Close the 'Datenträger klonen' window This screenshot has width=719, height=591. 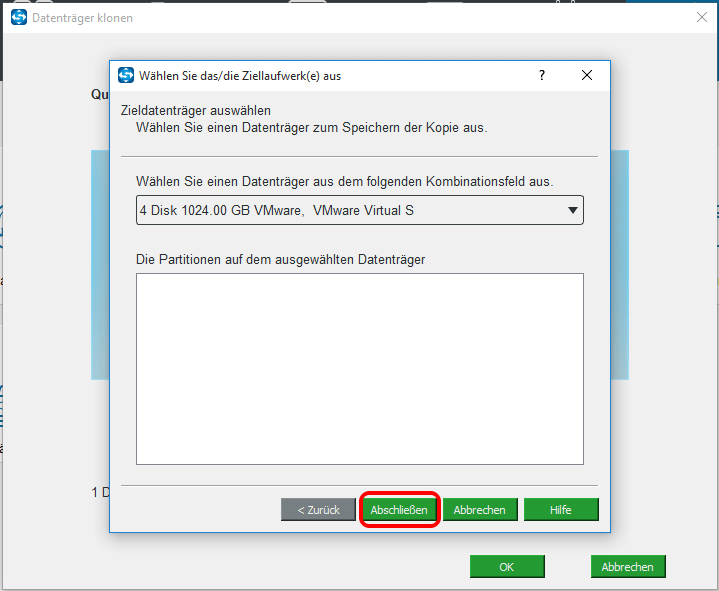701,17
